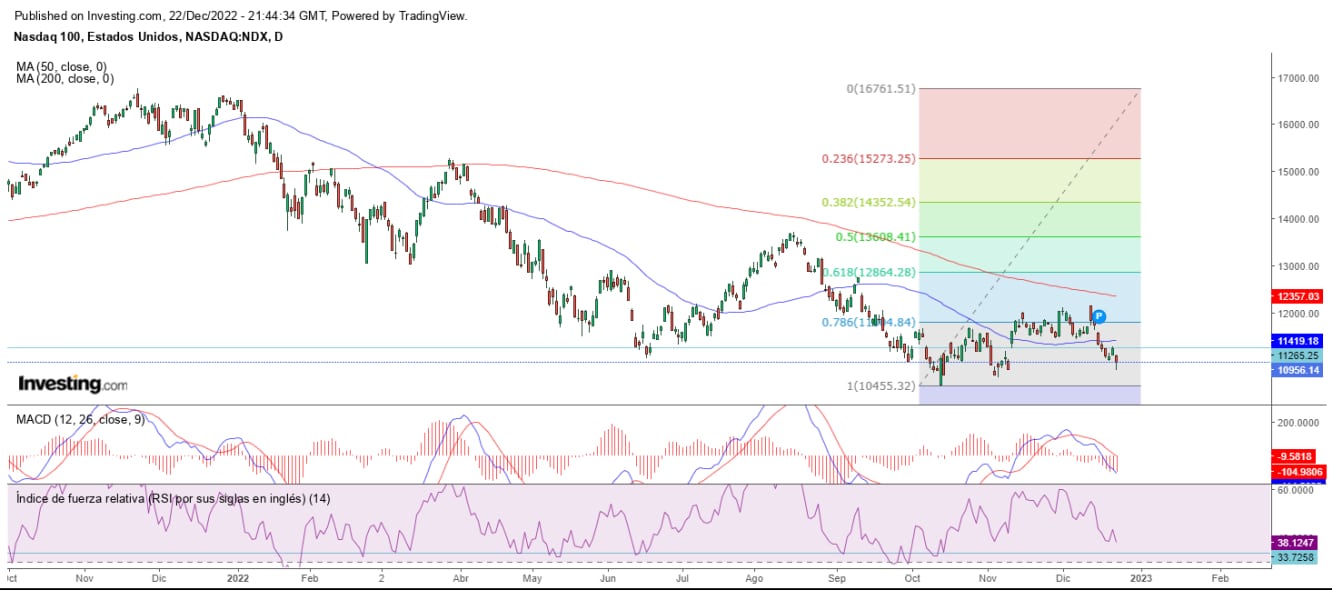Click the 0.5(13608.41) Fibonacci level label
This screenshot has width=1332, height=590.
click(x=875, y=237)
